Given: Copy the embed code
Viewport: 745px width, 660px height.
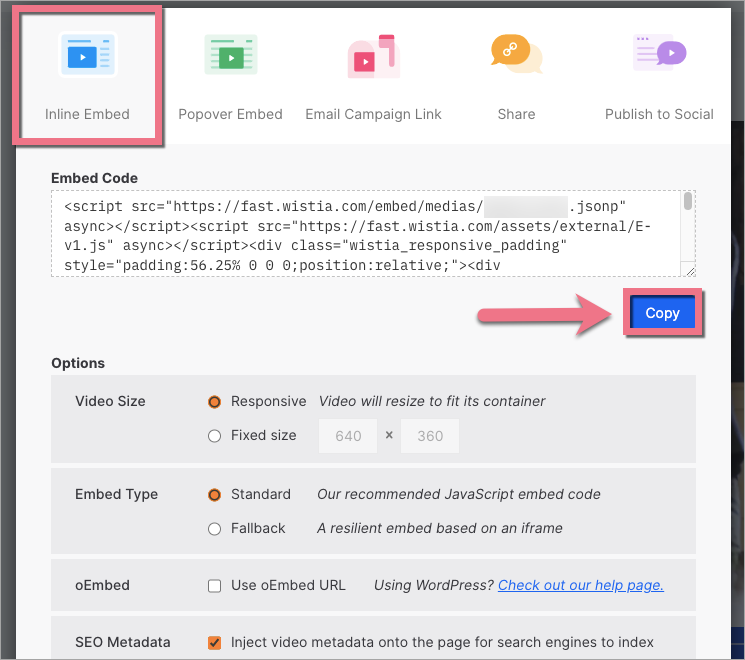Looking at the screenshot, I should [x=662, y=313].
